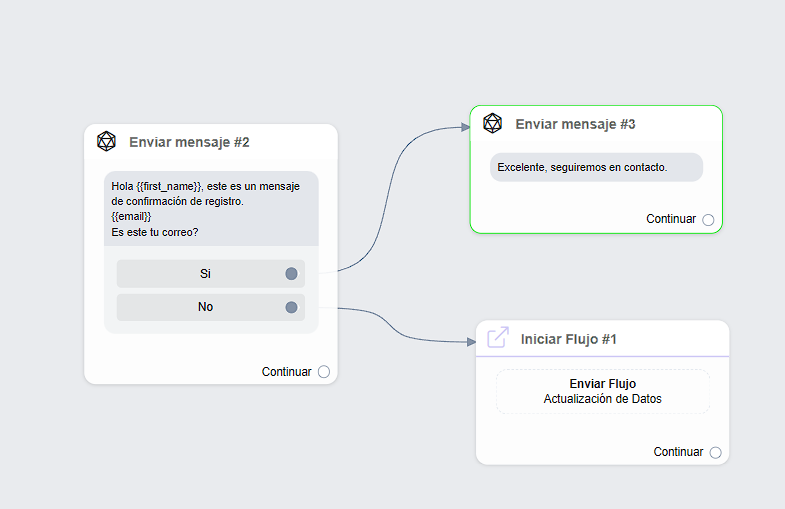Select the Continuar output circle on Enviar mensaje #2

(x=323, y=372)
